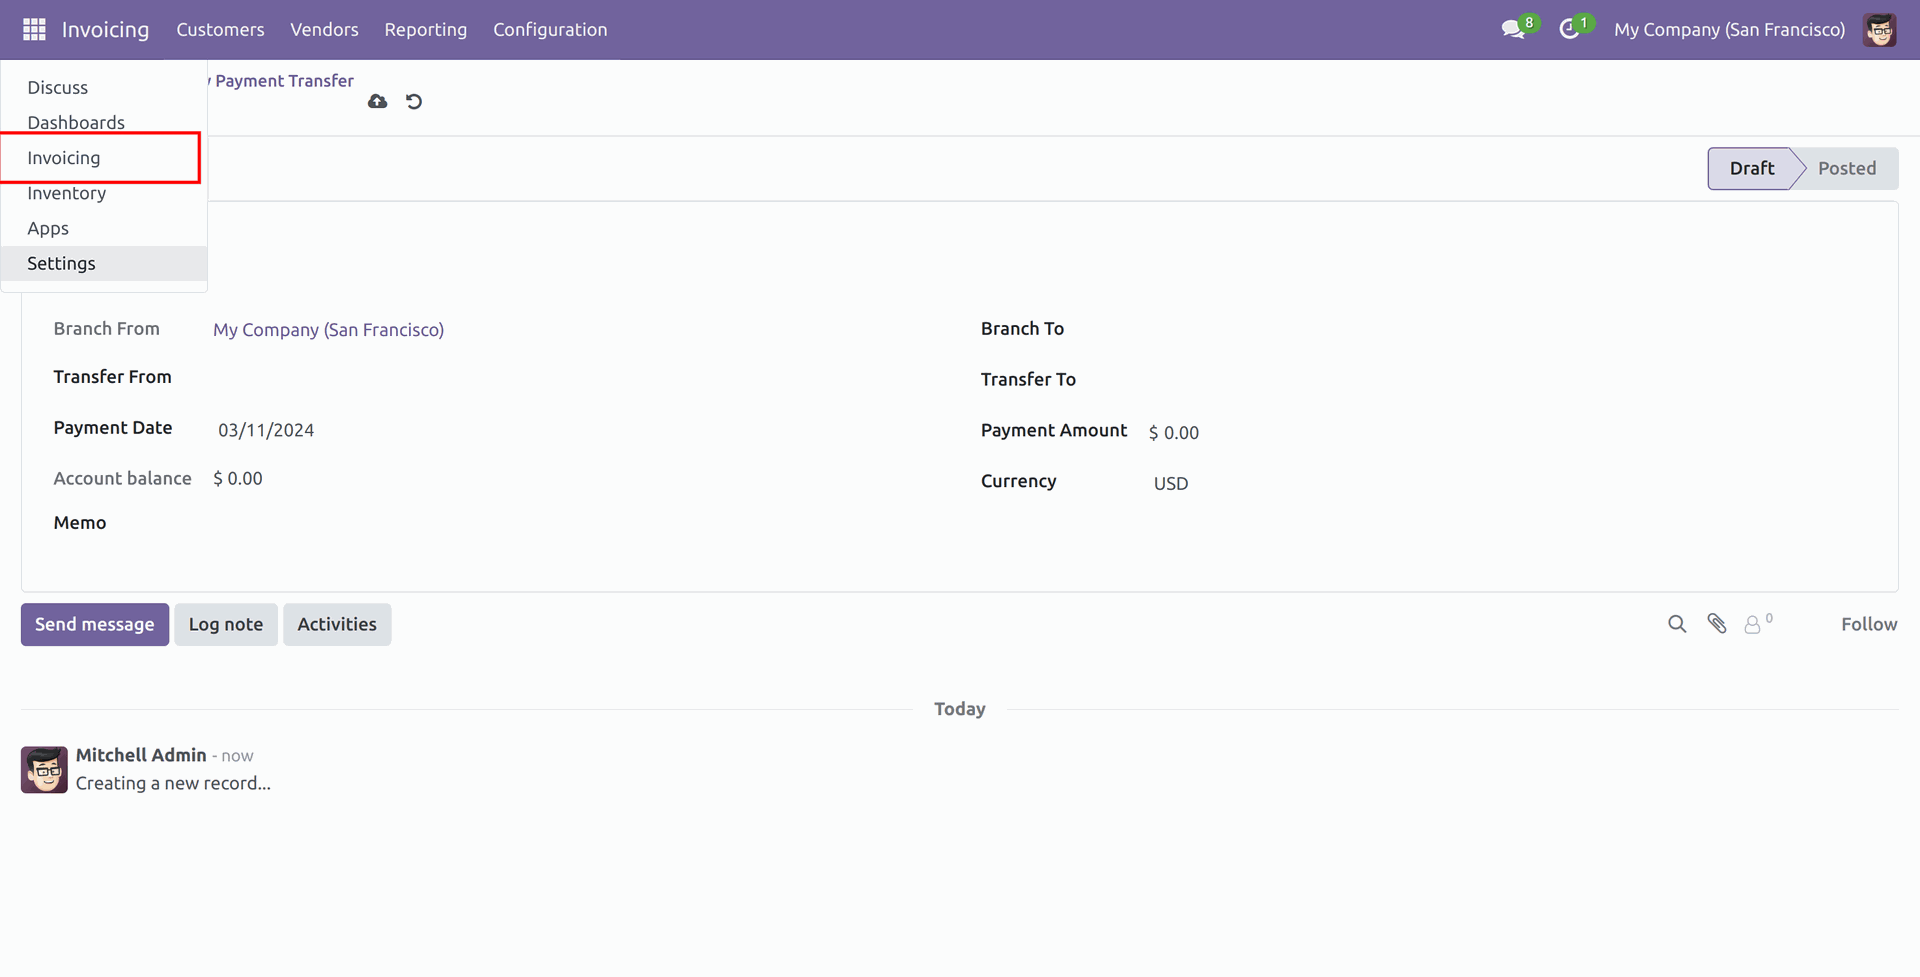Discard changes with the undo icon
1920x977 pixels.
414,102
